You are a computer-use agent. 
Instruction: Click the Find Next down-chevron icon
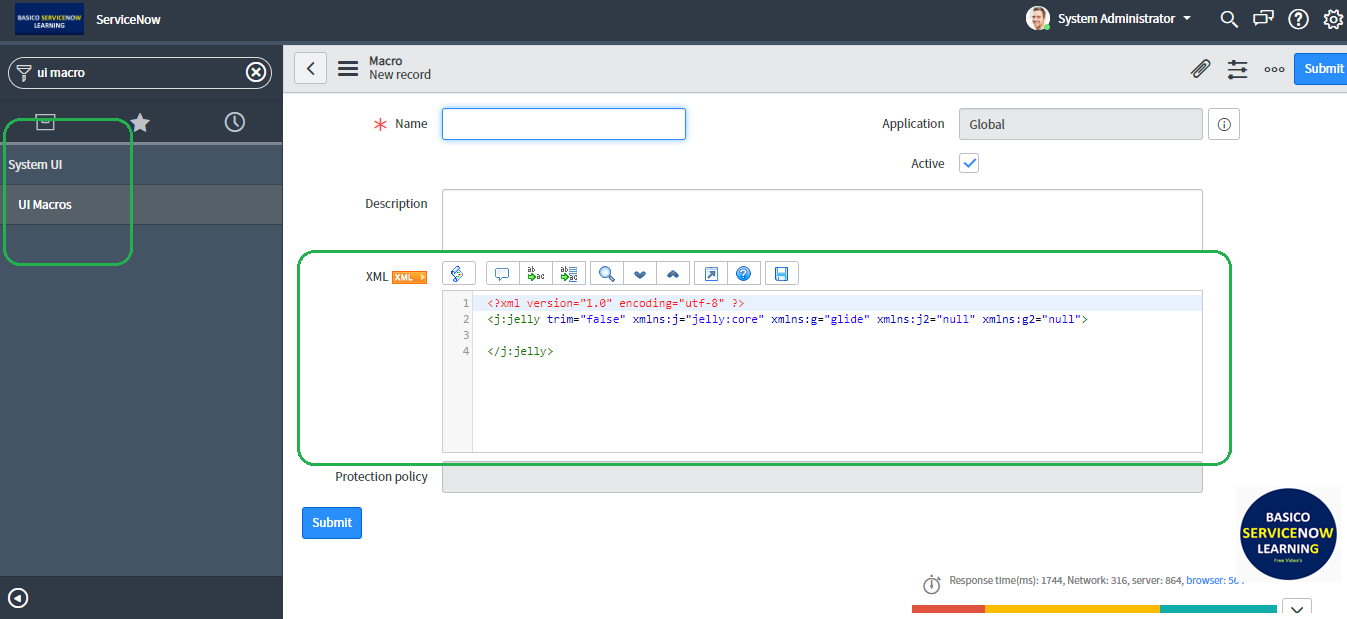[x=640, y=274]
